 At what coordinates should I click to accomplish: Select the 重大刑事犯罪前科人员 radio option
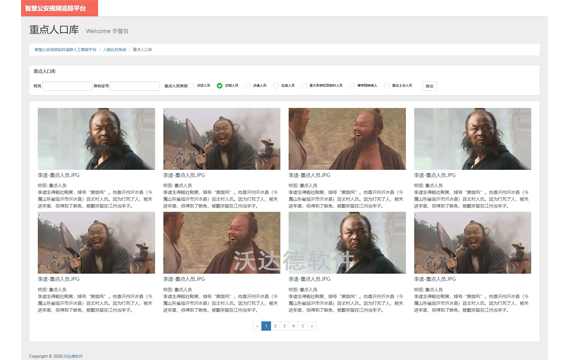coord(304,86)
